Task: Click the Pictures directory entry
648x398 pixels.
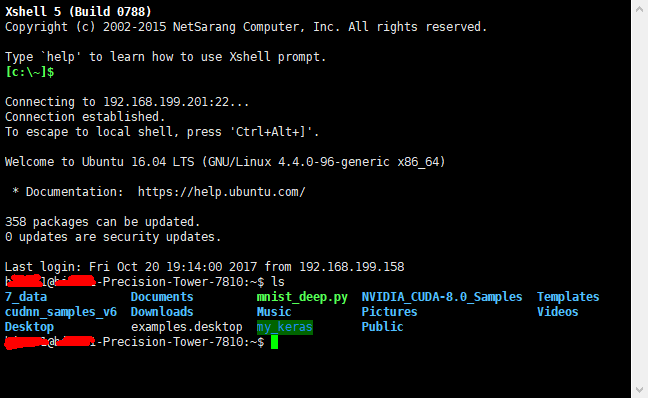Action: [x=389, y=312]
